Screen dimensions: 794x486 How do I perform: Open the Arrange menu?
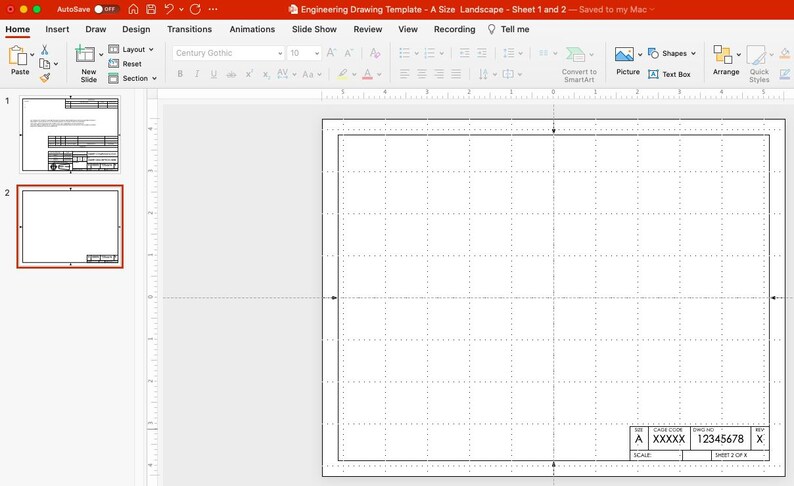[x=726, y=61]
